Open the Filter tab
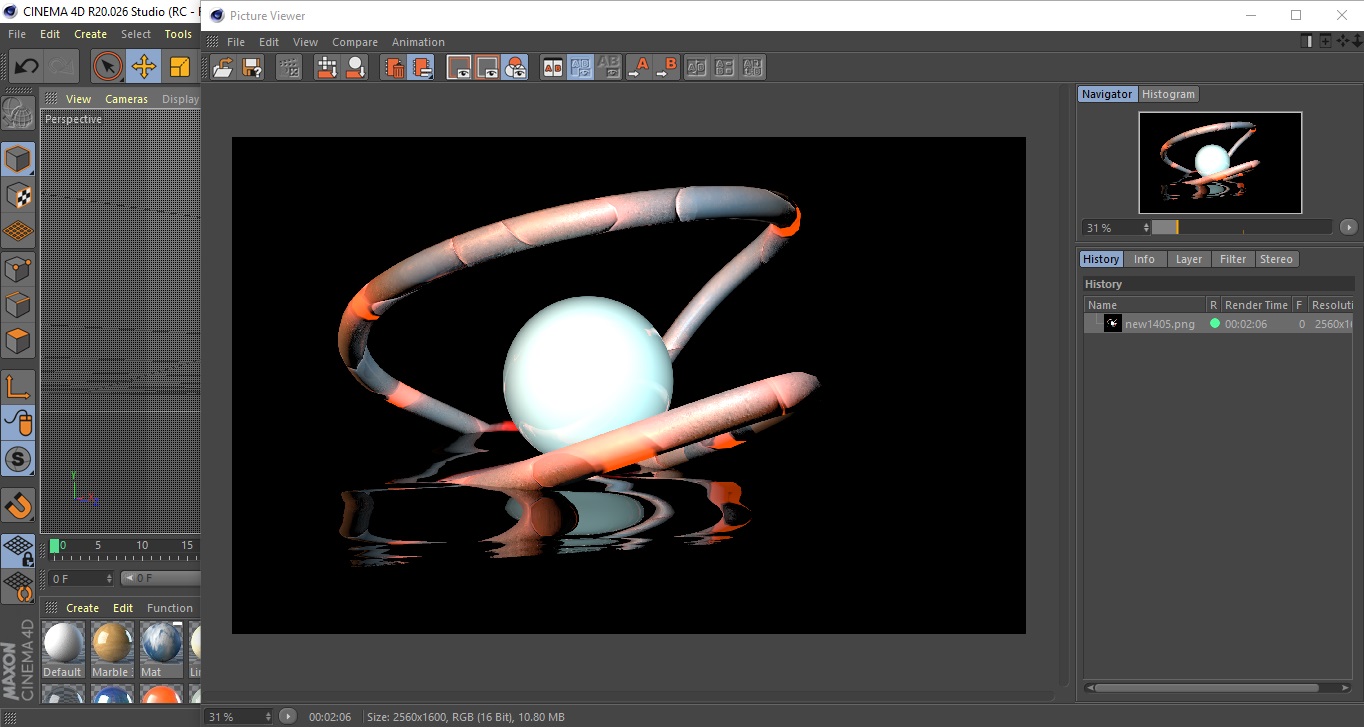The image size is (1364, 727). click(1233, 259)
